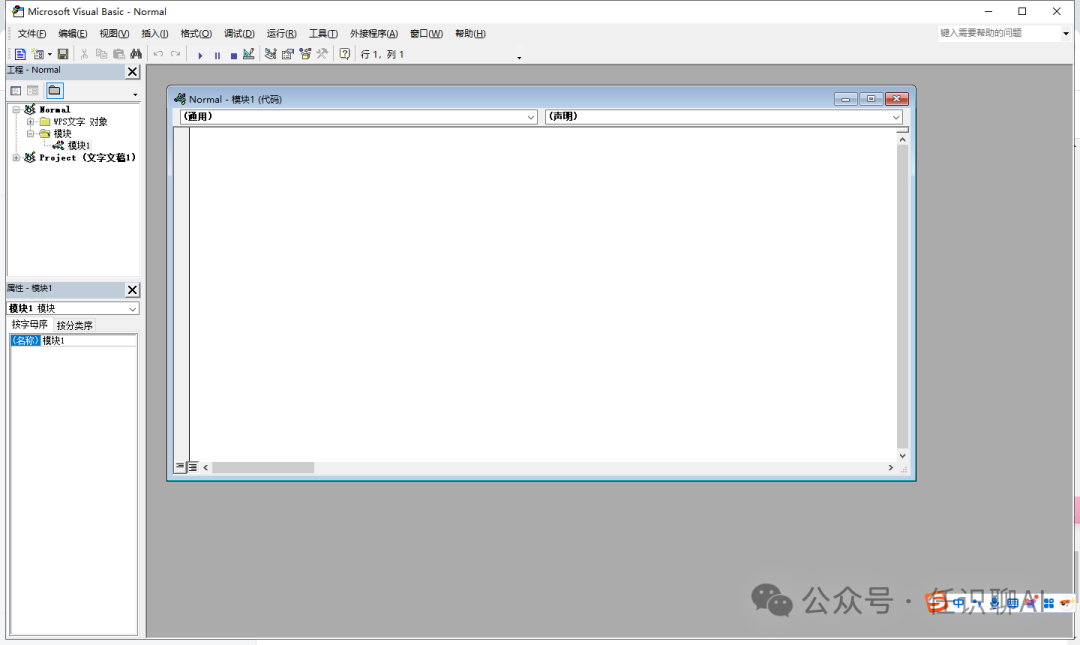This screenshot has height=645, width=1080.
Task: Click the view host application icon in toolbar
Action: tap(20, 54)
